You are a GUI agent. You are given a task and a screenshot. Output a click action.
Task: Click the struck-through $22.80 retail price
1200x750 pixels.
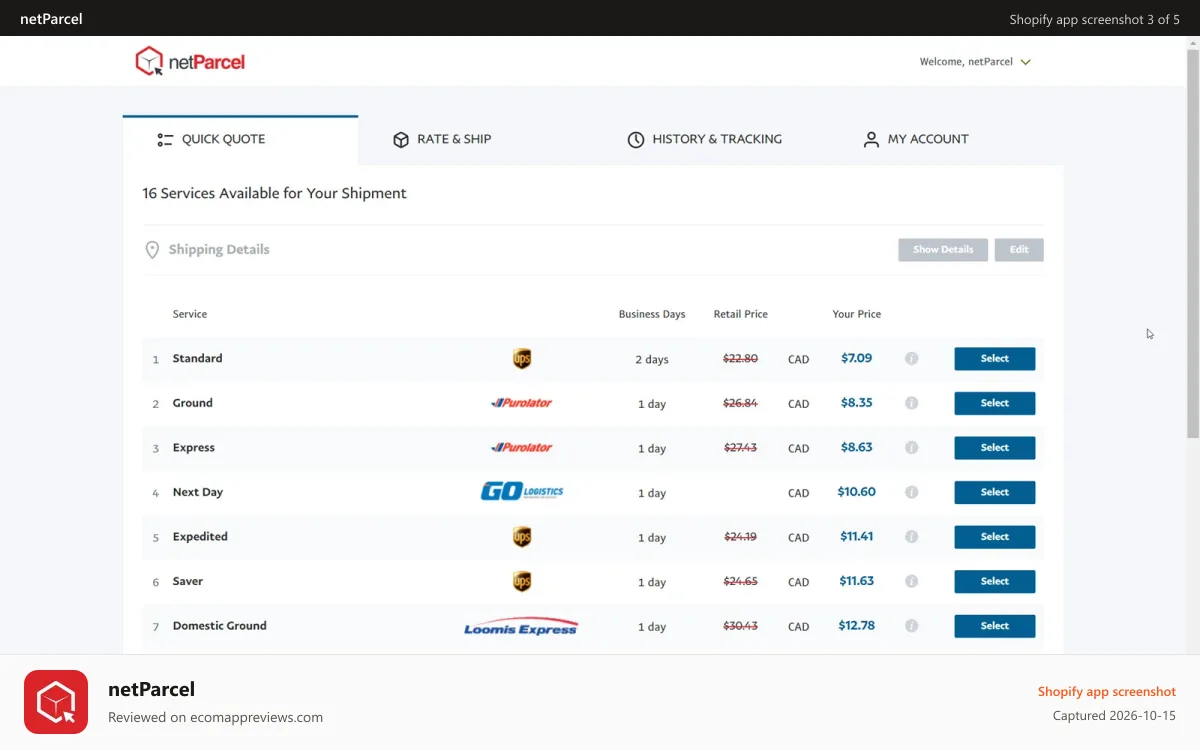(740, 359)
